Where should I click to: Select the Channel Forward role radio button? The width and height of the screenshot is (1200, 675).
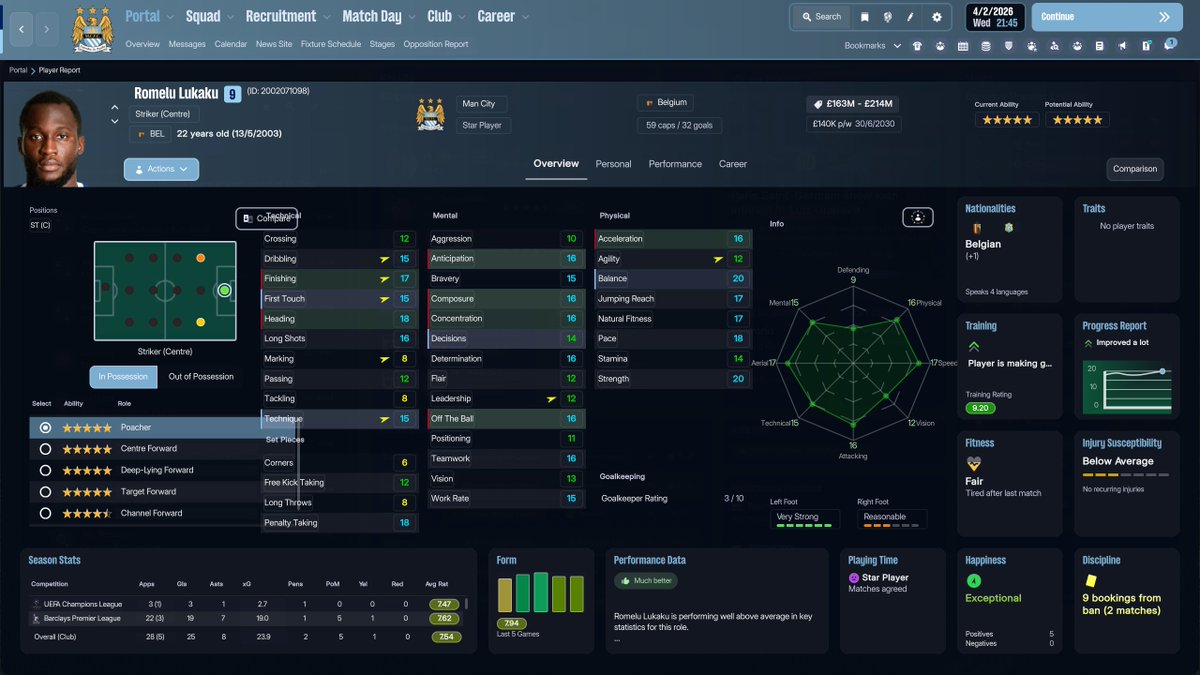click(45, 513)
